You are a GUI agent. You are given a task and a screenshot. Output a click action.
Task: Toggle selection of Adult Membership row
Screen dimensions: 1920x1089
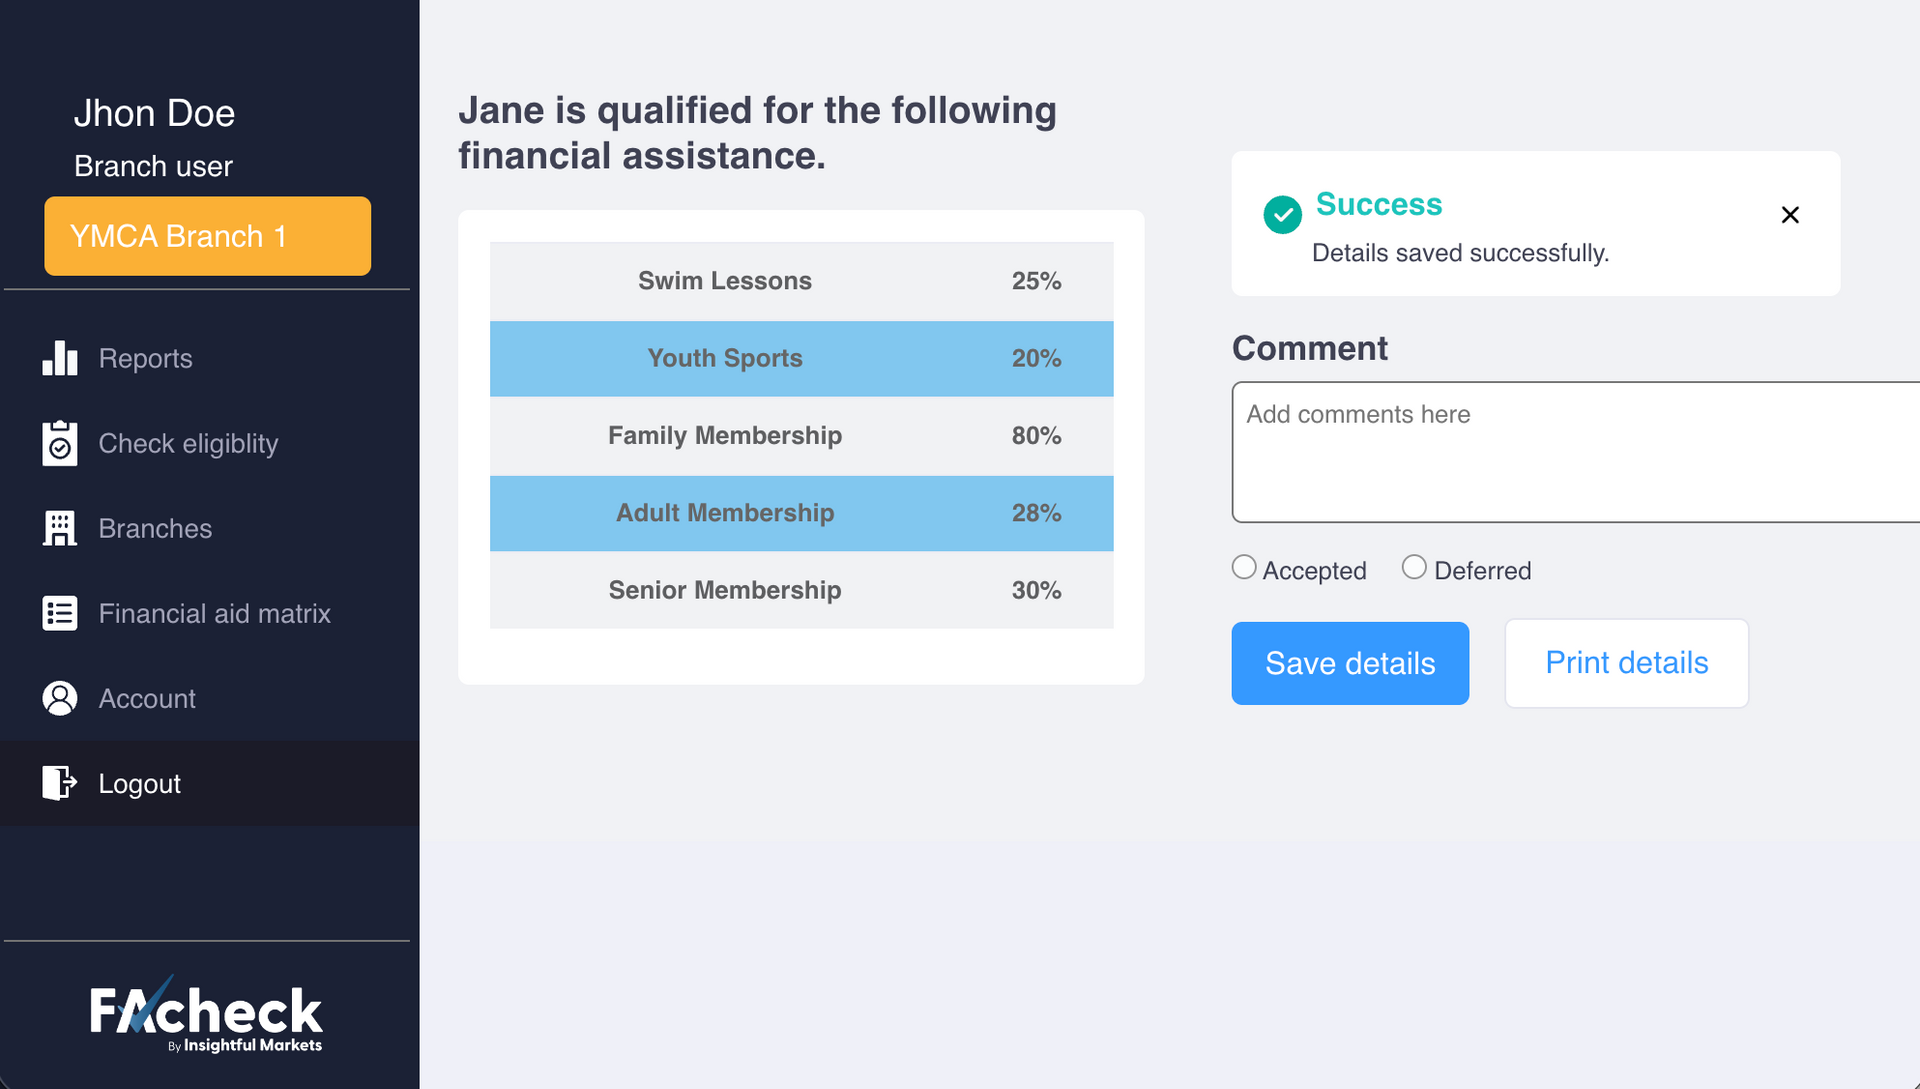pos(800,513)
